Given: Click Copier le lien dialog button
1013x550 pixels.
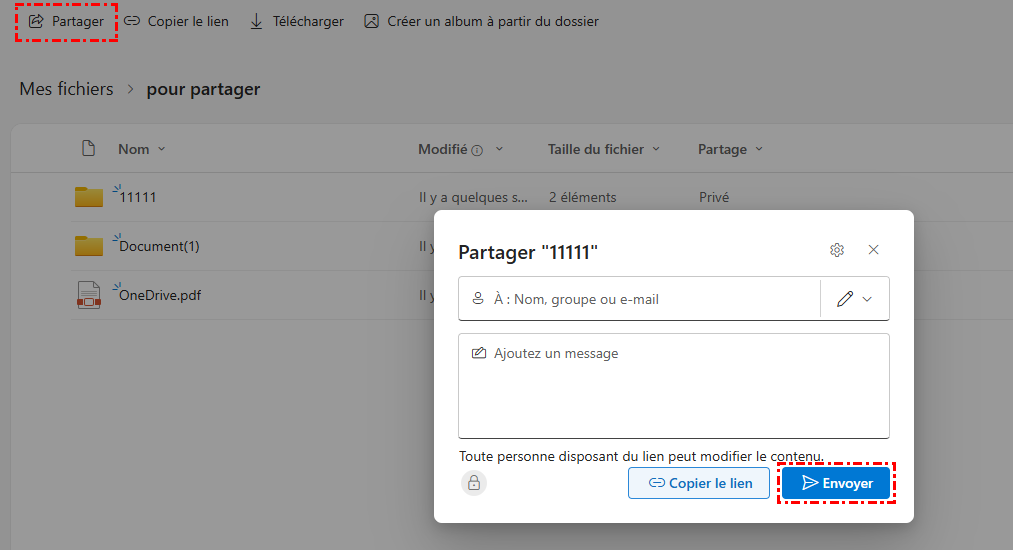Looking at the screenshot, I should point(699,483).
